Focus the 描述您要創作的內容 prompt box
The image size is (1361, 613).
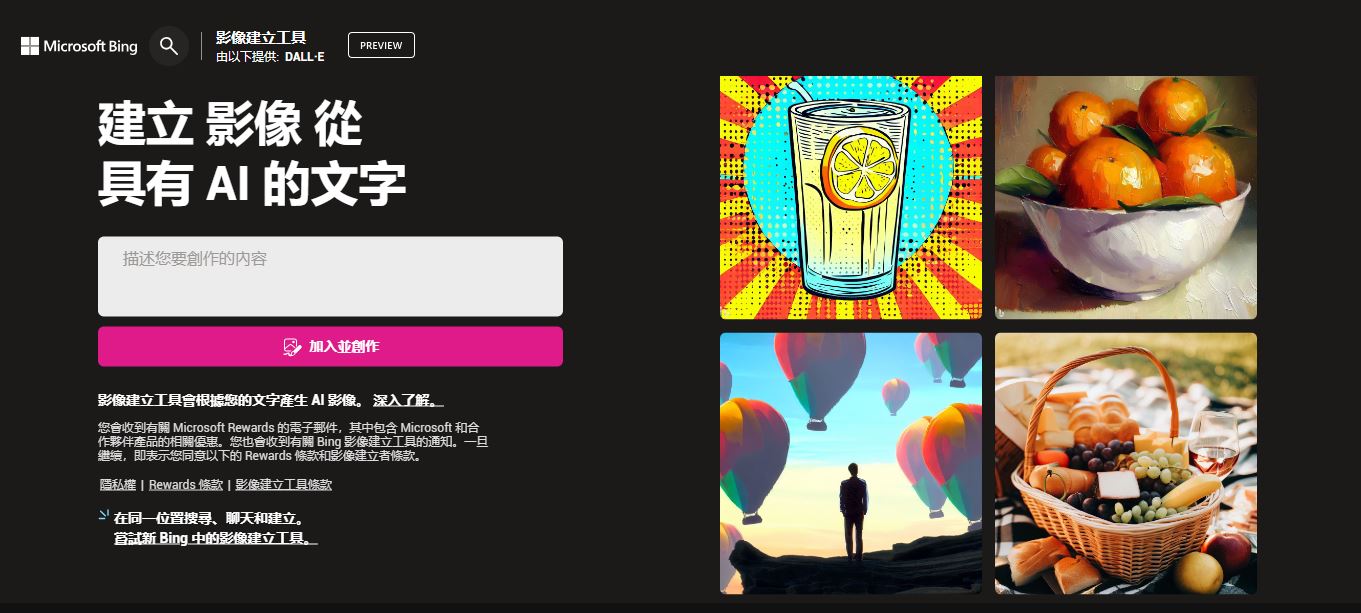[x=330, y=276]
